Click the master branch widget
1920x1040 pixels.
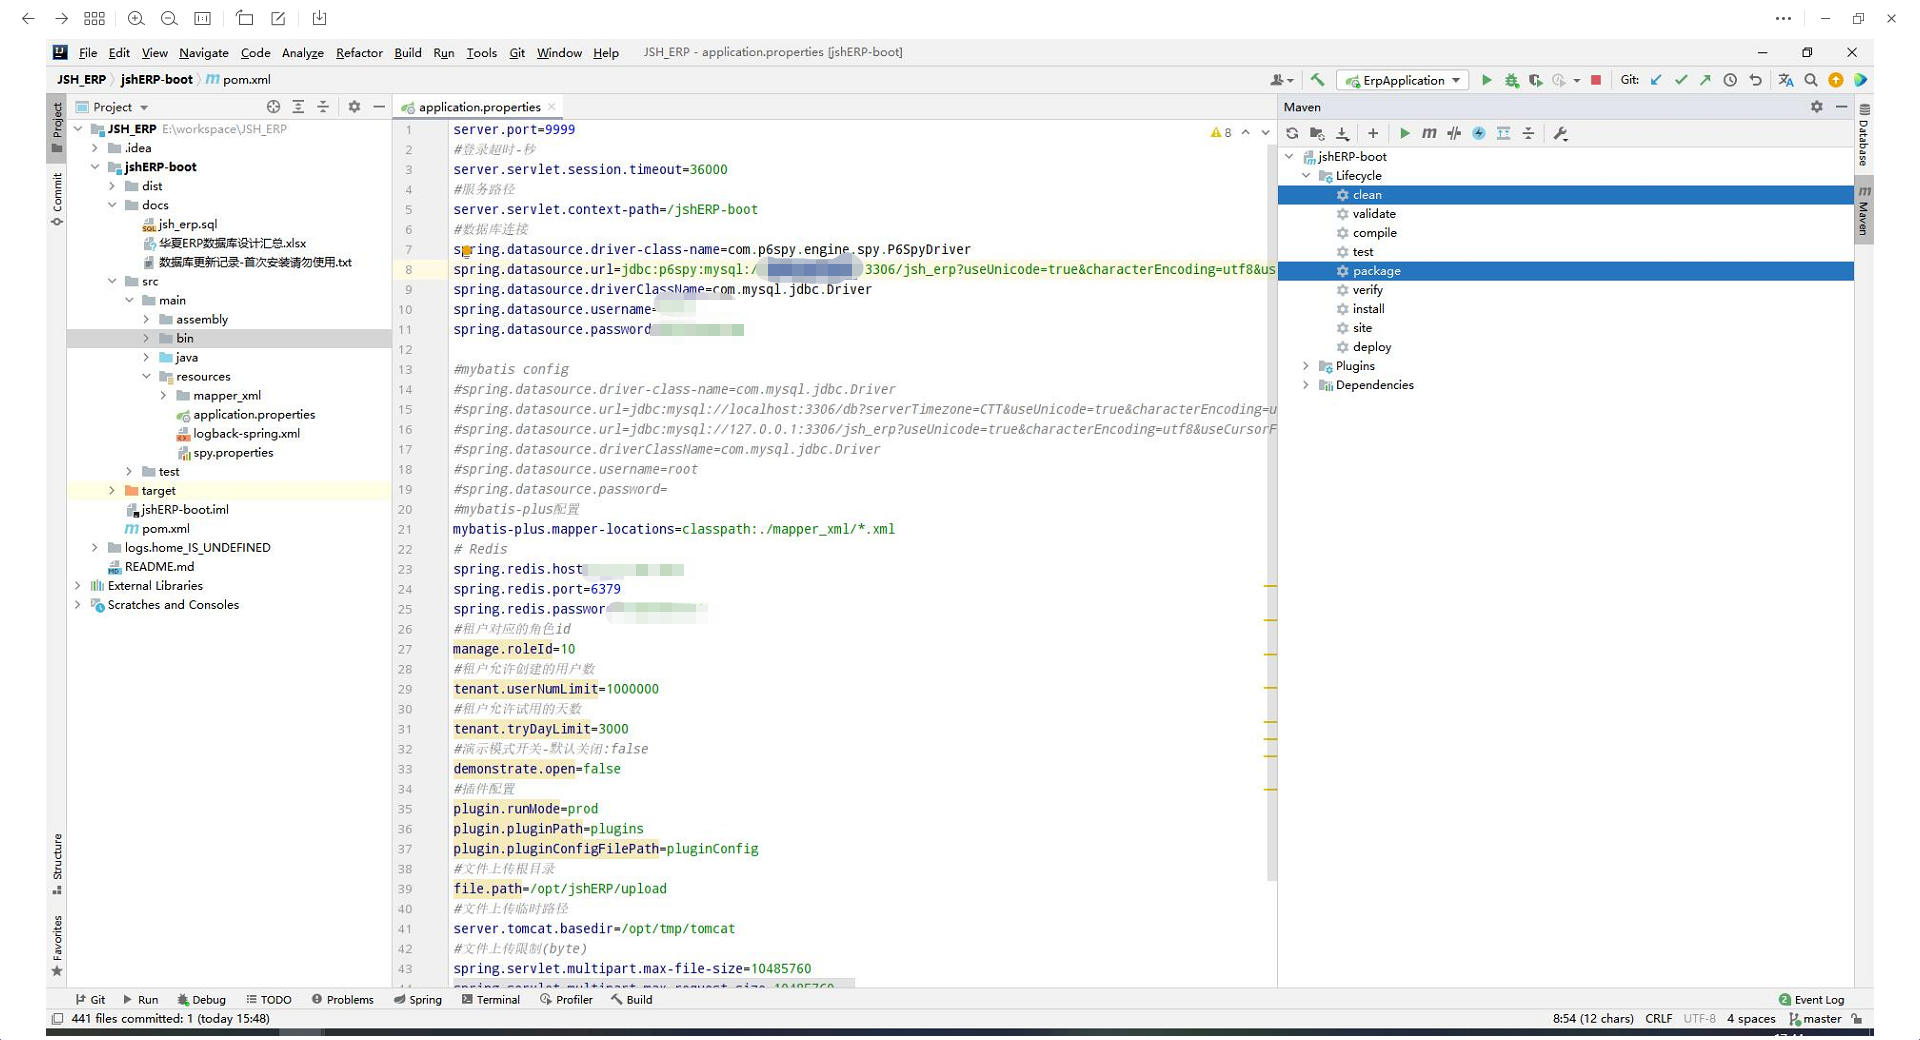coord(1815,1019)
